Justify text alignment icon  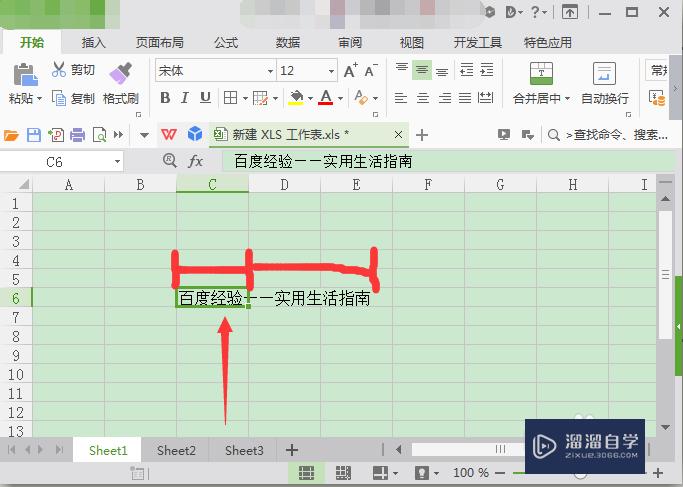(x=465, y=98)
